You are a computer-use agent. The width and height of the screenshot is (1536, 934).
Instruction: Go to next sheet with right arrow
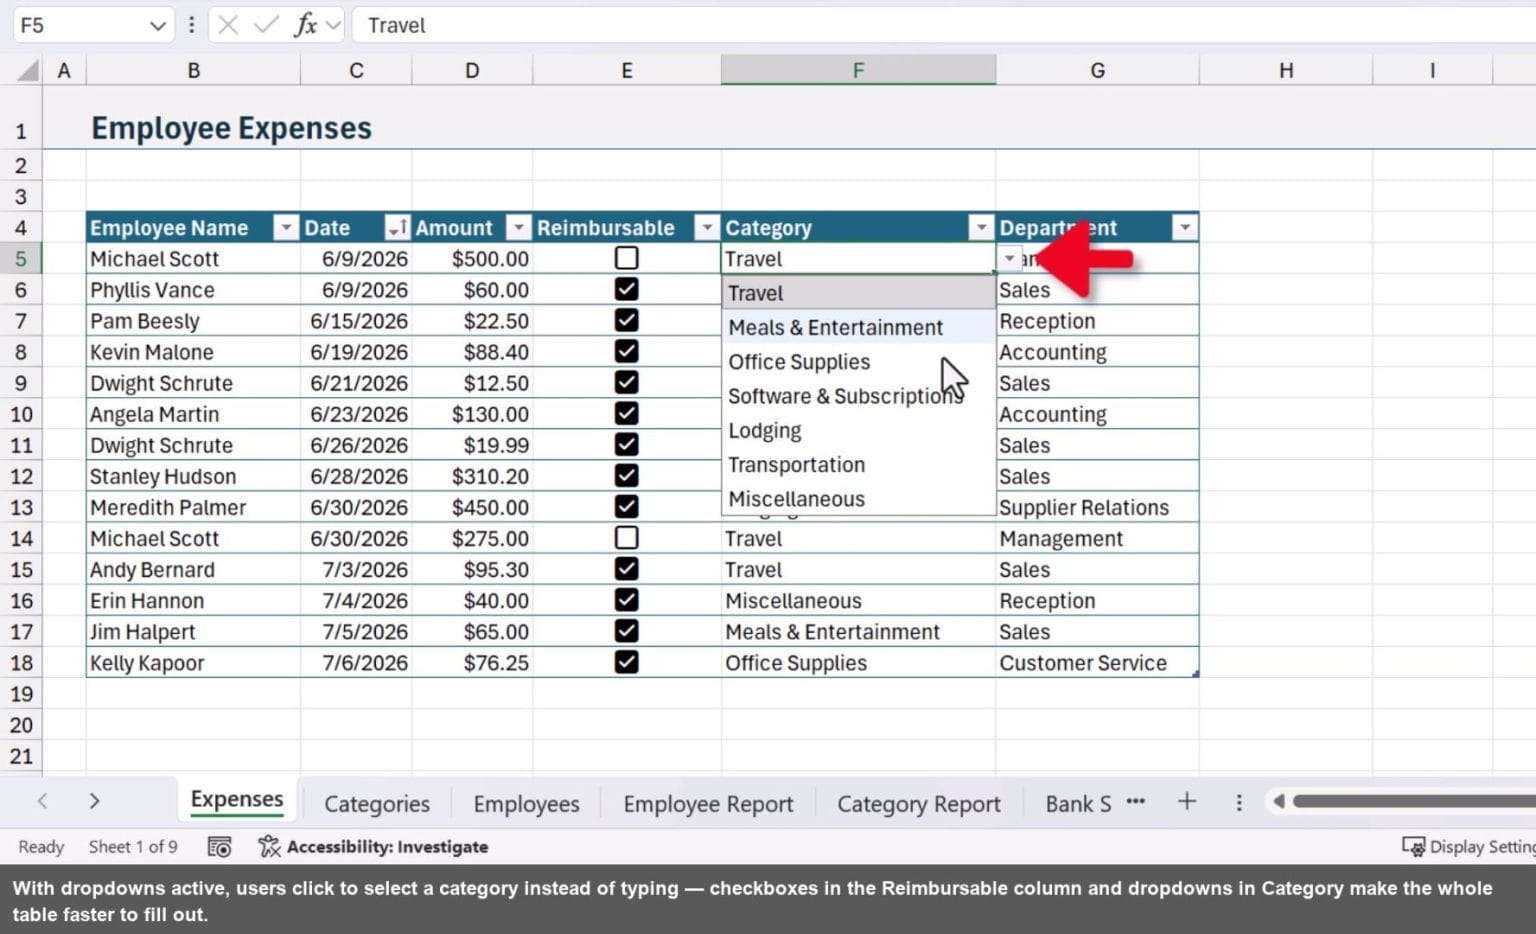(94, 801)
